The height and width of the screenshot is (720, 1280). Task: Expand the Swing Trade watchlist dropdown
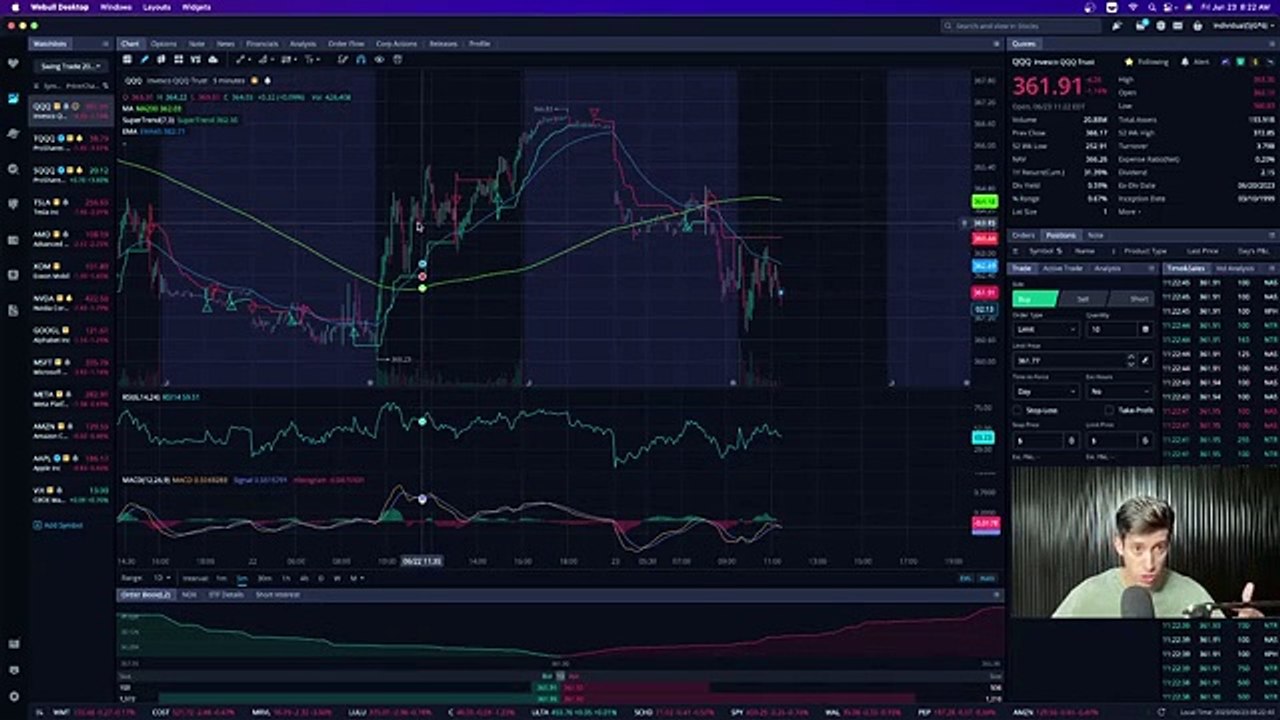pos(69,66)
